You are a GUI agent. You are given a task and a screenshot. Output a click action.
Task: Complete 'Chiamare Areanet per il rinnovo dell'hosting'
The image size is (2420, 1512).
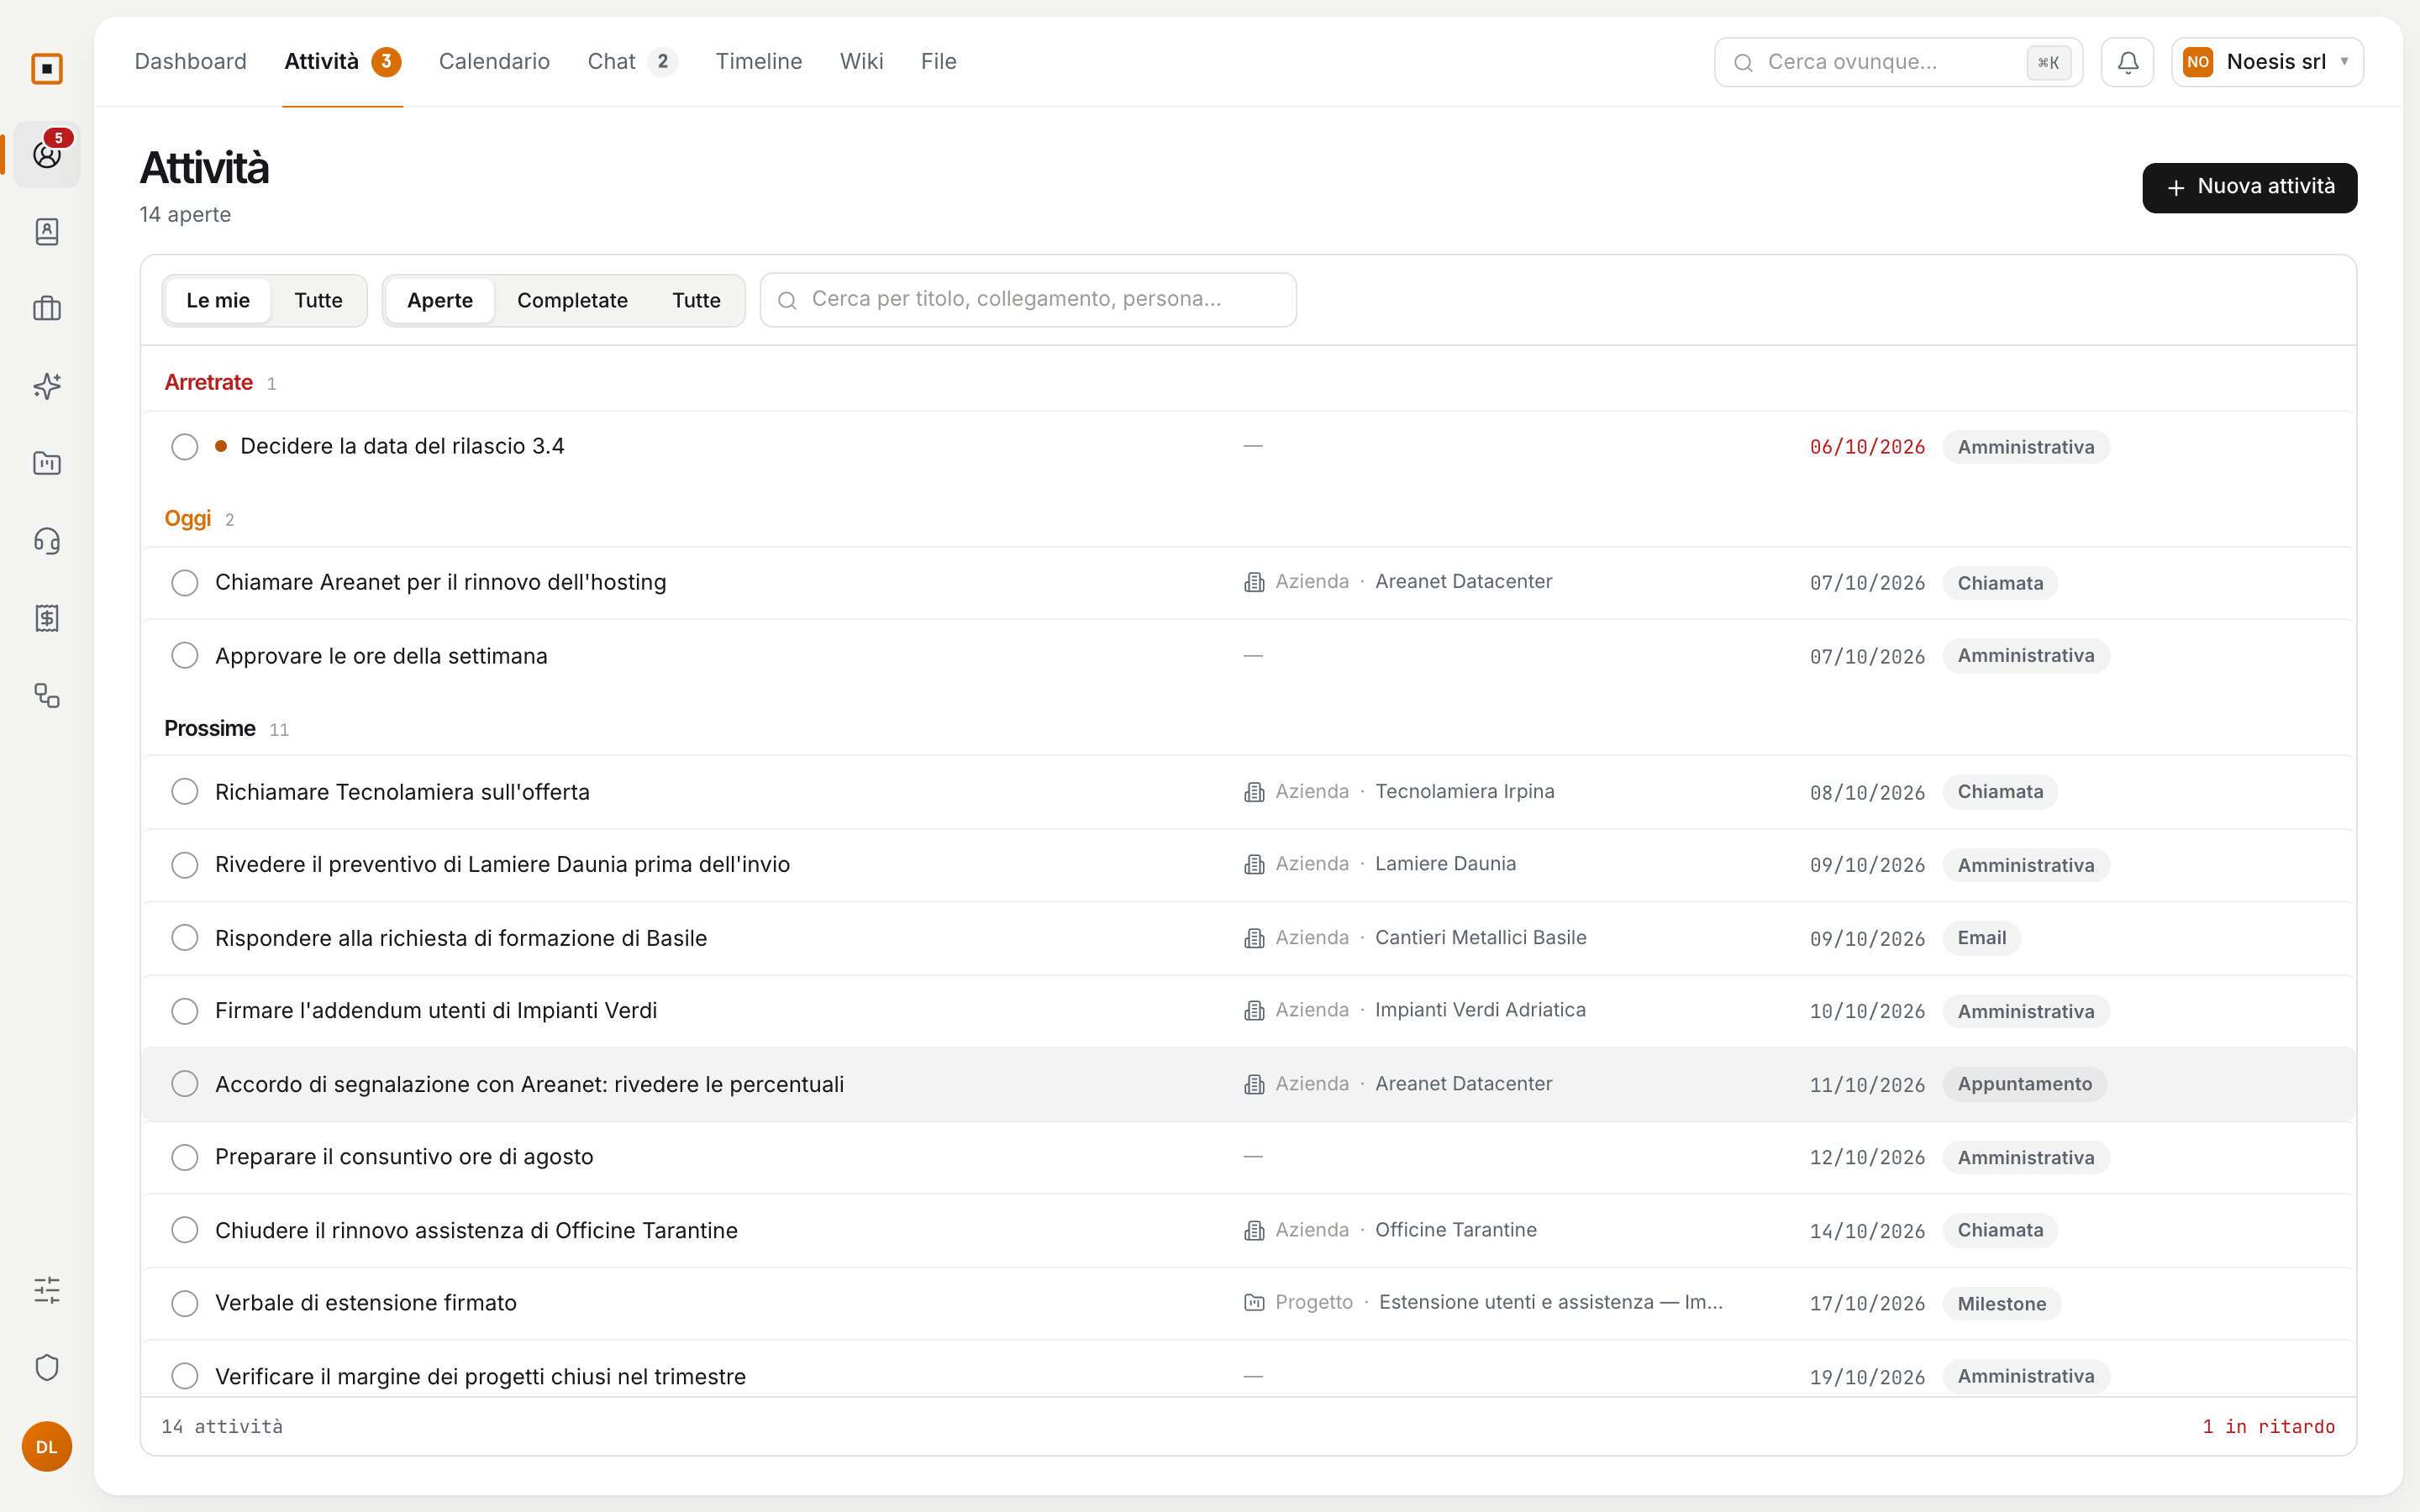(185, 582)
